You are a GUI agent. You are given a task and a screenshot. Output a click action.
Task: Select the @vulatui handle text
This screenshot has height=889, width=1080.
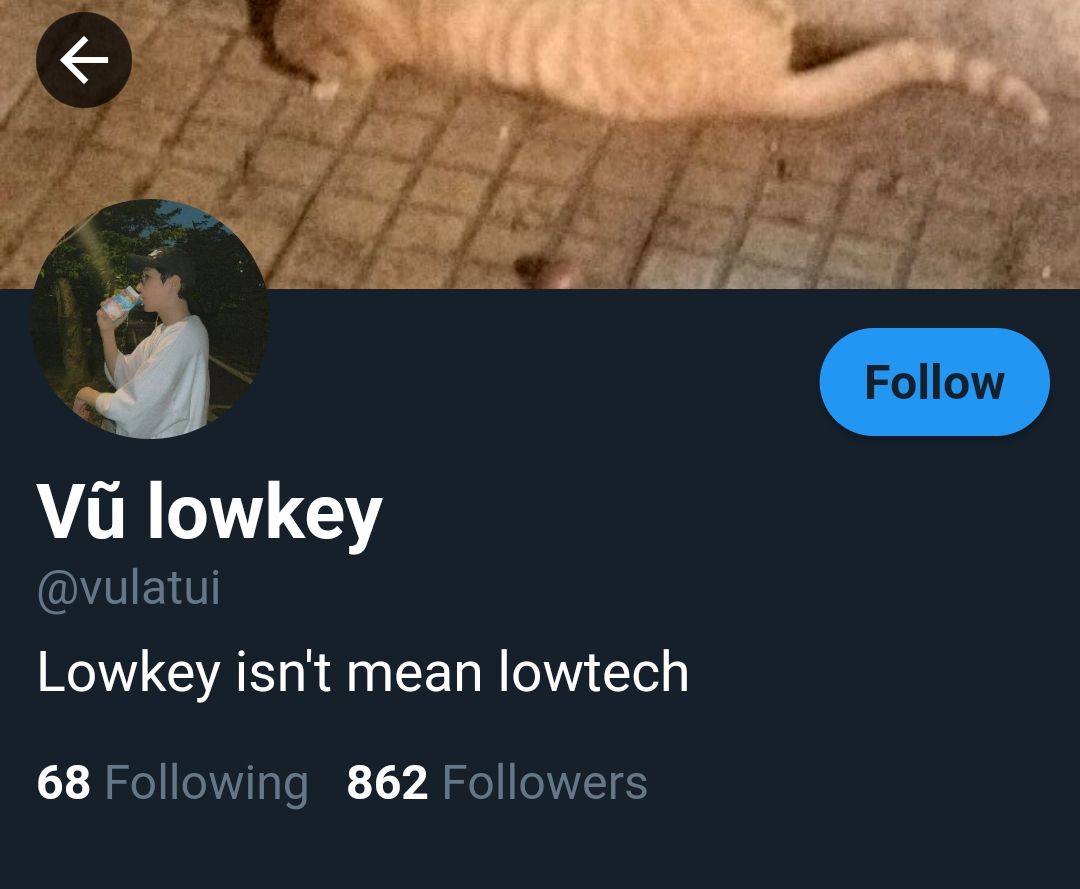click(x=129, y=589)
